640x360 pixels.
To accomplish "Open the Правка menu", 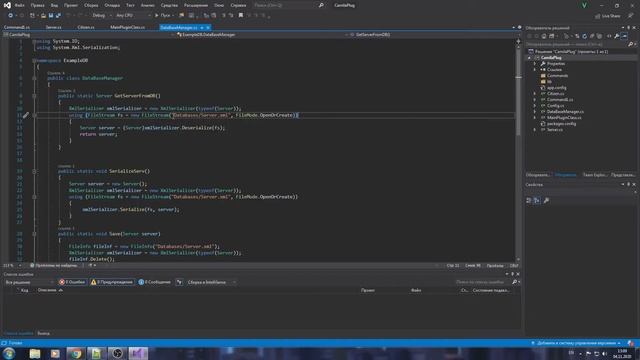I will (37, 5).
